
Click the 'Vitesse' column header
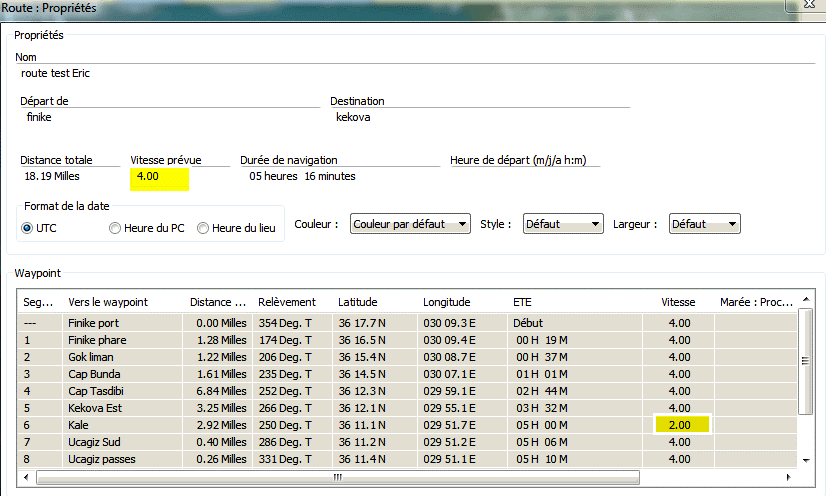pos(678,302)
